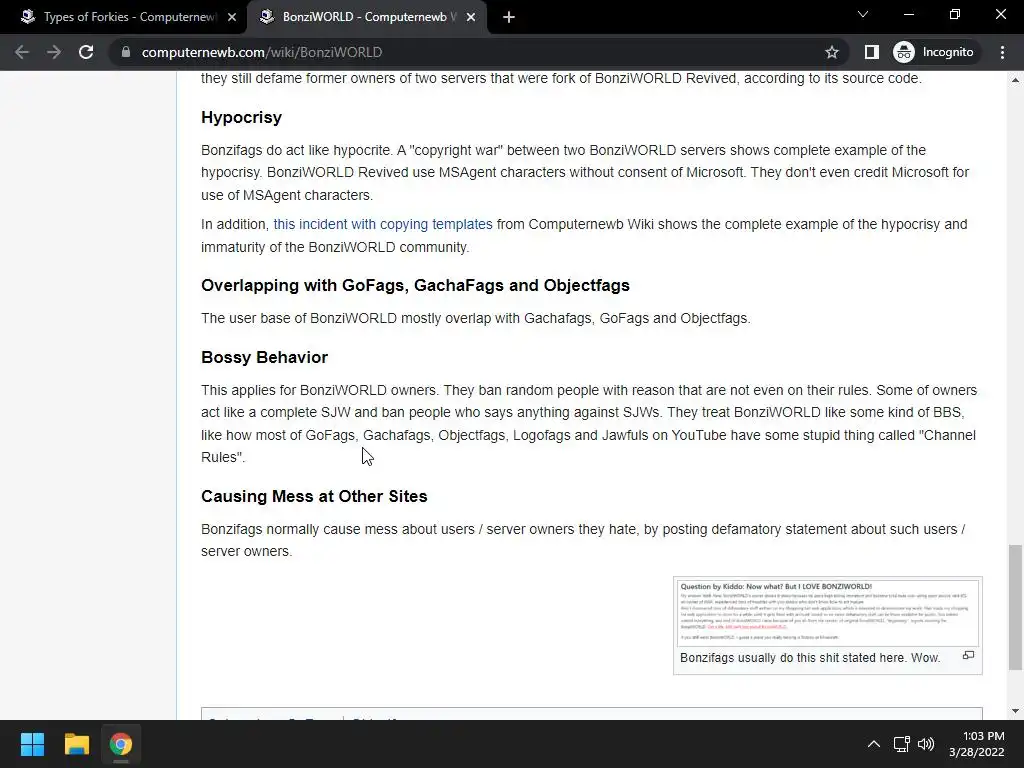Click the Bossy Behavior heading
This screenshot has width=1024, height=768.
(264, 357)
